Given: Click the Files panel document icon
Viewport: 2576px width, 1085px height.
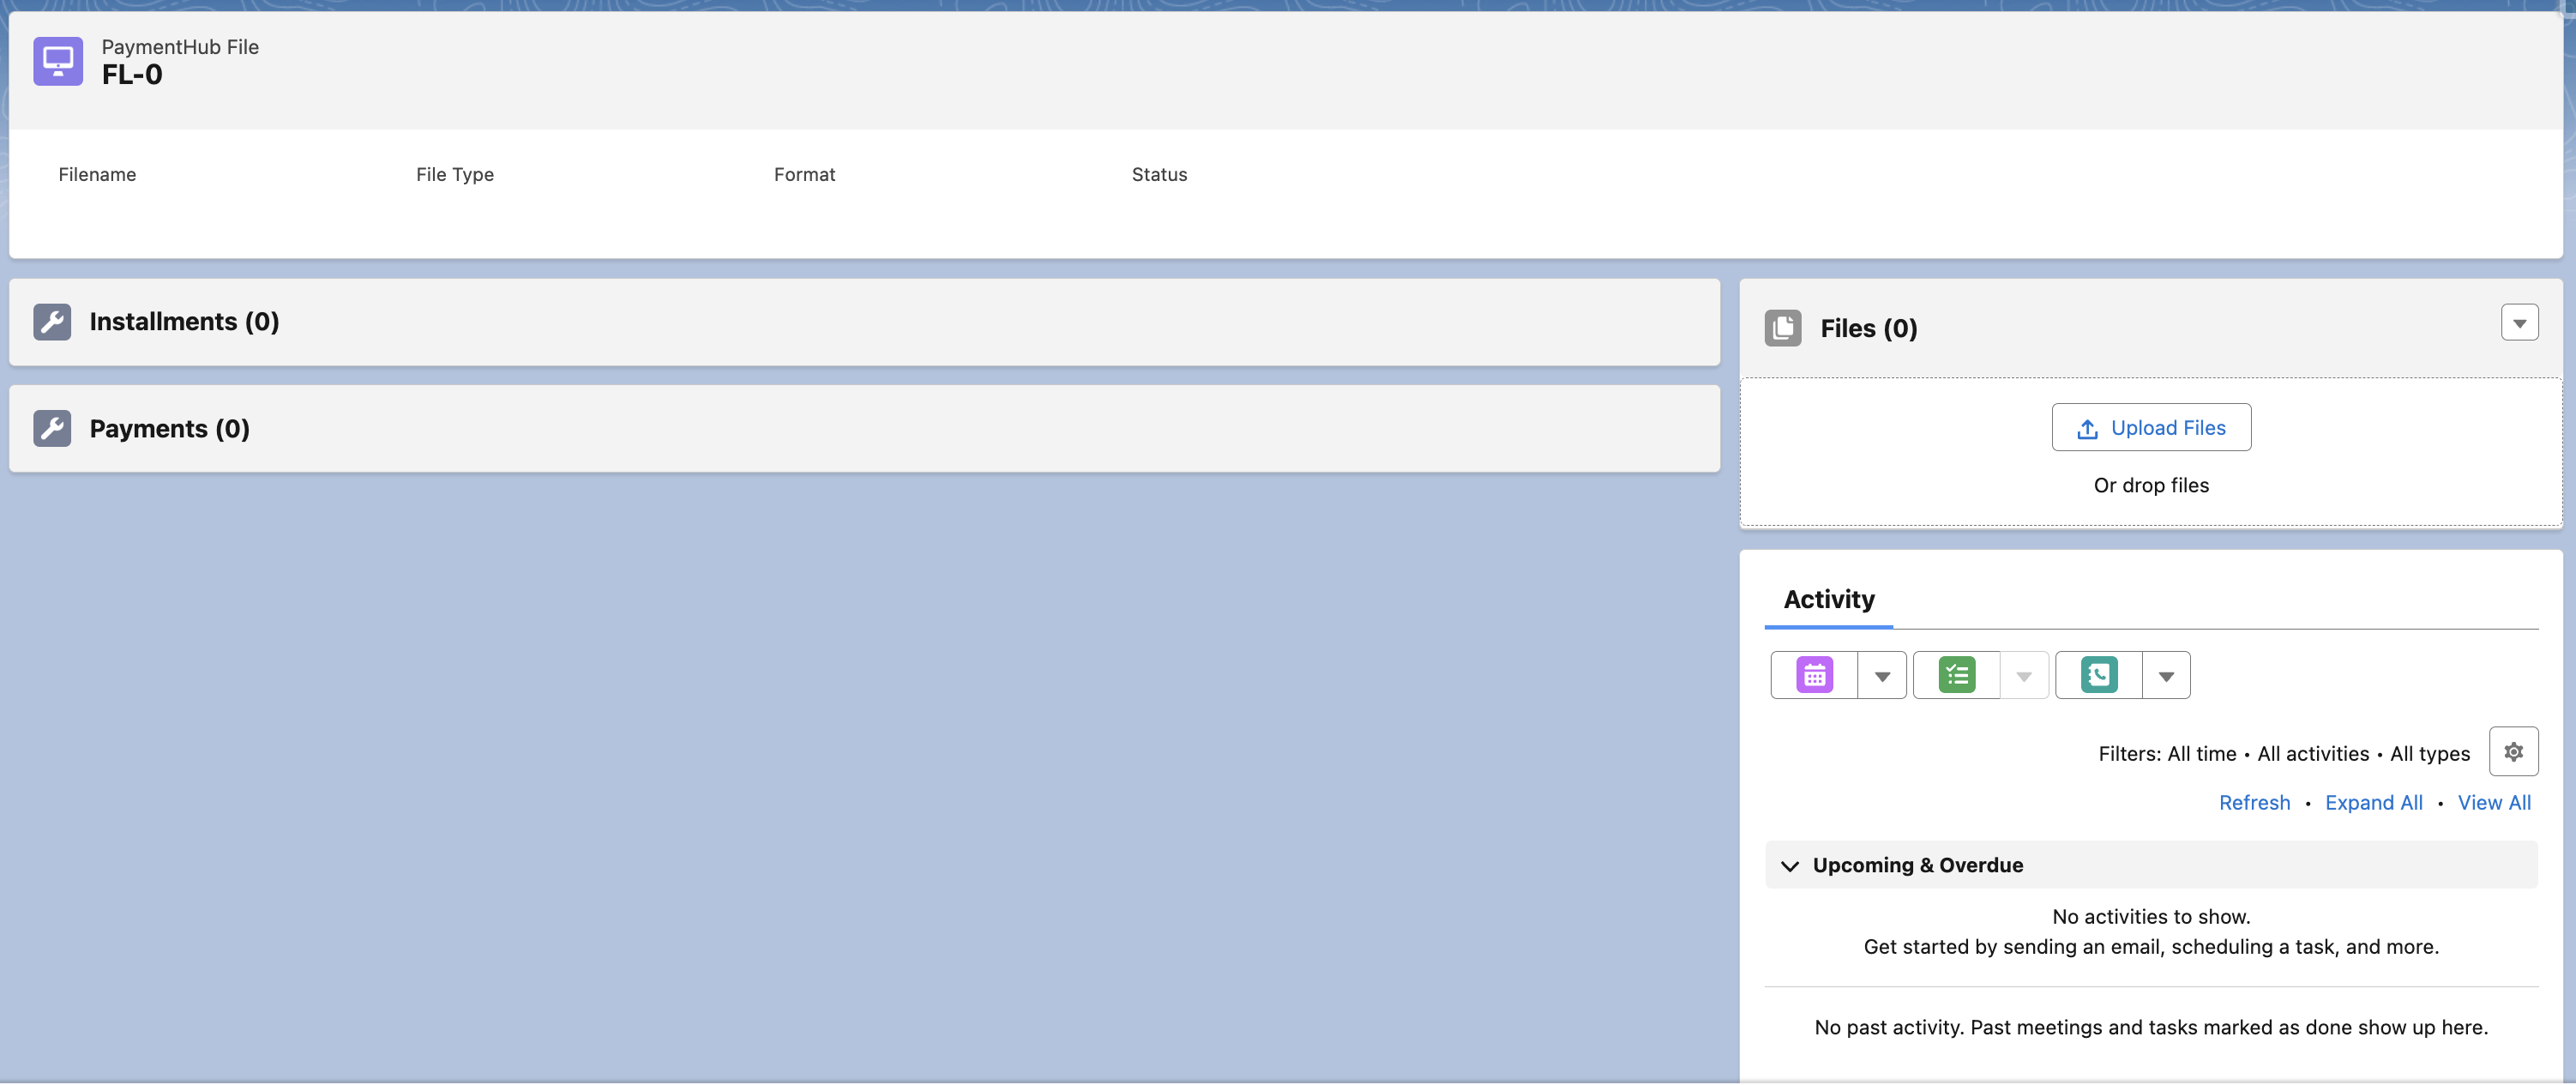Looking at the screenshot, I should pyautogui.click(x=1783, y=327).
